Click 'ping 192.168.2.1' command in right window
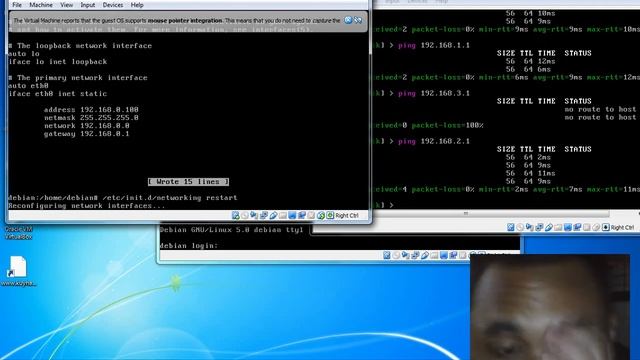Image resolution: width=640 pixels, height=360 pixels. click(x=433, y=141)
